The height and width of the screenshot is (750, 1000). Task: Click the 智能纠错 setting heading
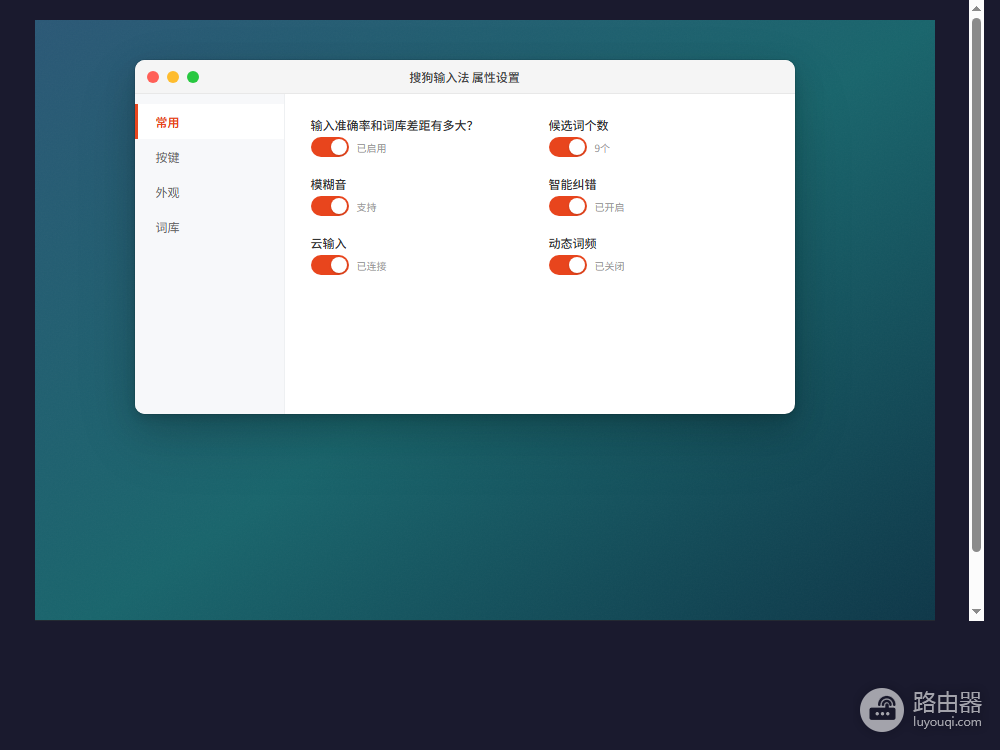click(x=573, y=185)
